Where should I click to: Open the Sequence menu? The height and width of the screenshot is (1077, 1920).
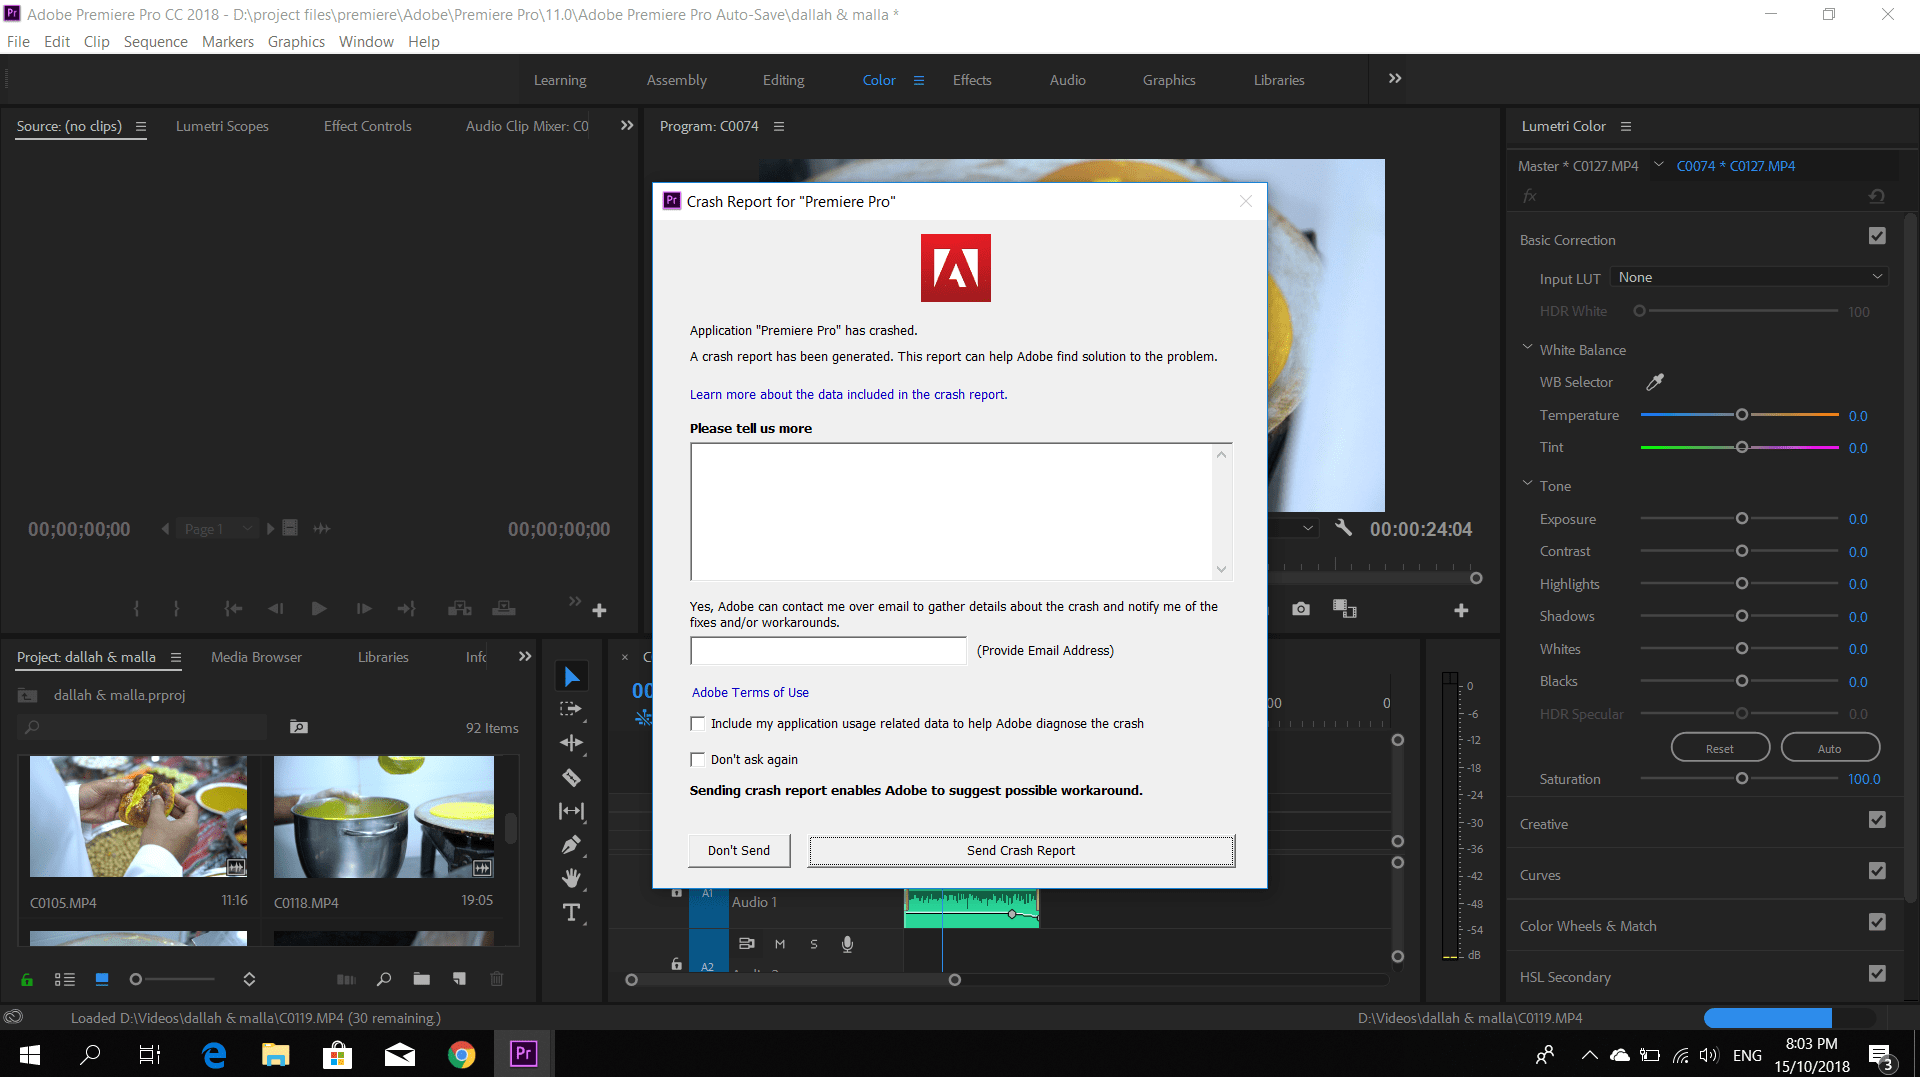coord(155,41)
